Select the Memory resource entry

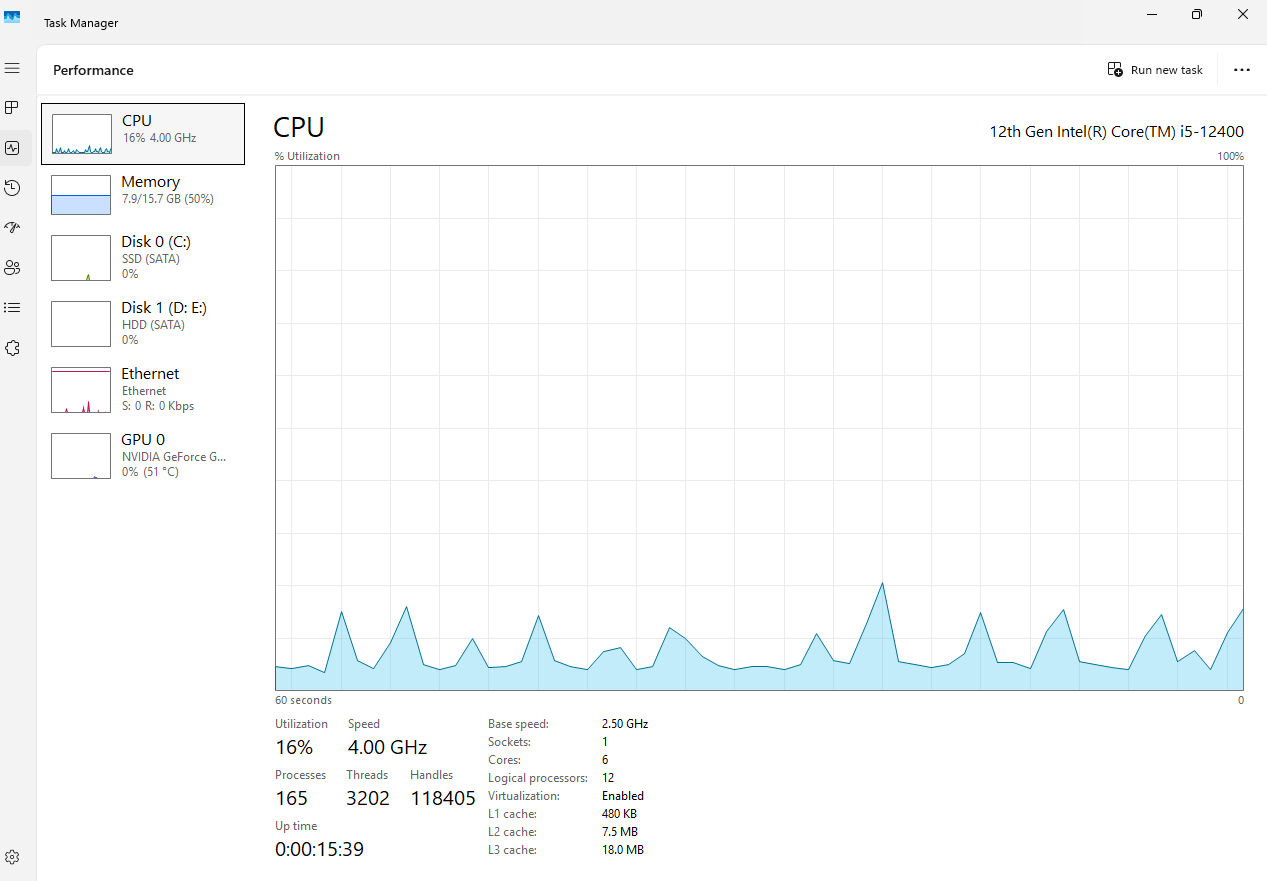coord(143,195)
